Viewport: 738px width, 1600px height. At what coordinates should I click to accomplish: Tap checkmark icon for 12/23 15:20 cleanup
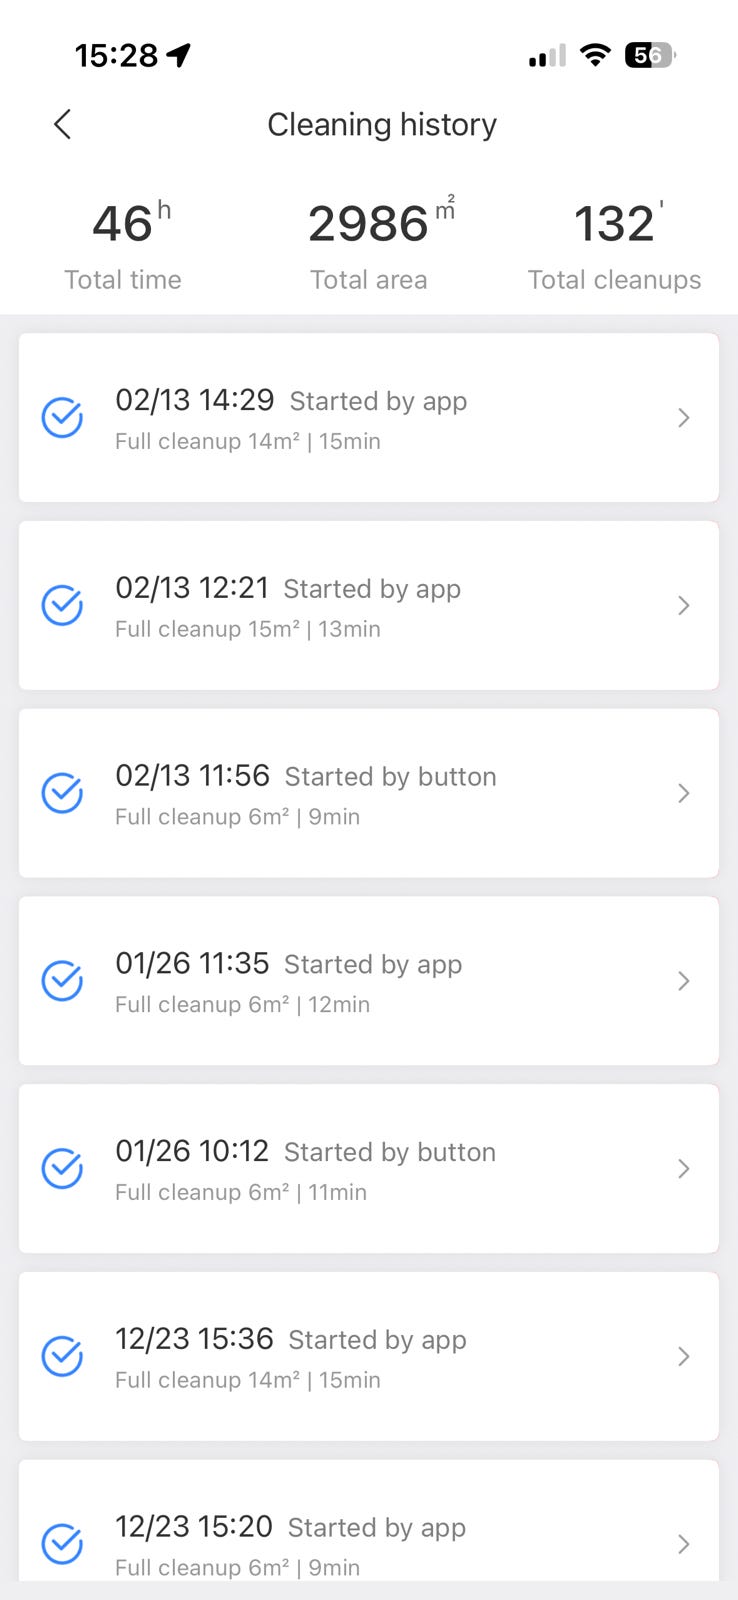coord(62,1544)
